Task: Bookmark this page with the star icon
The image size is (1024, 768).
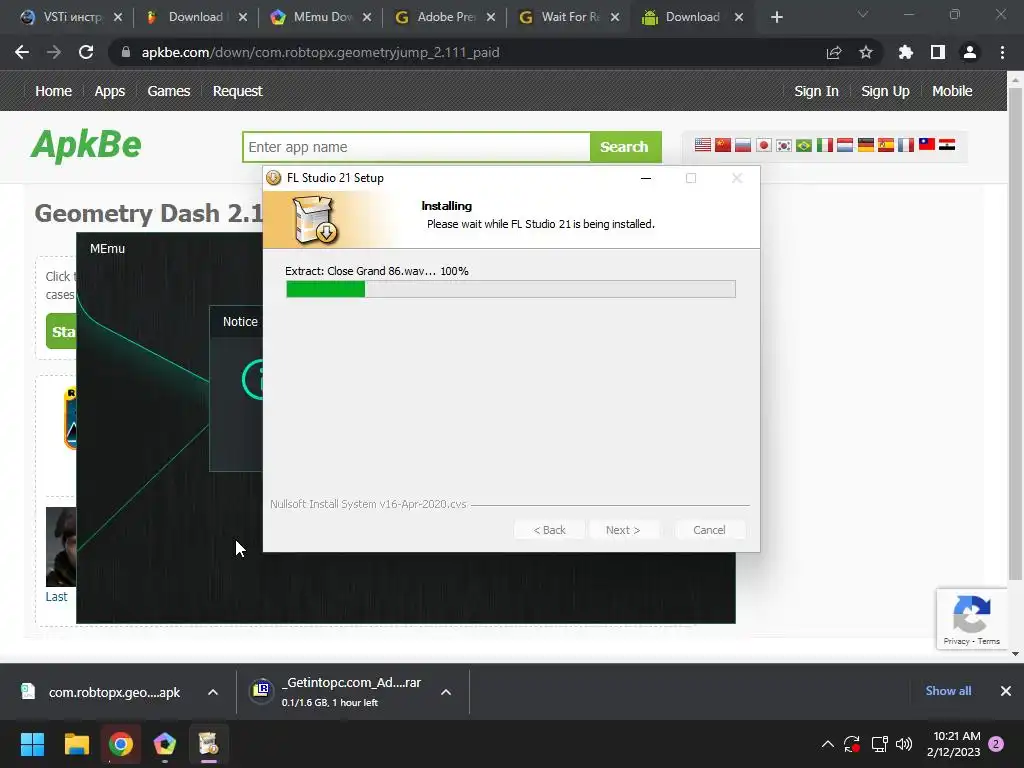Action: tap(866, 52)
